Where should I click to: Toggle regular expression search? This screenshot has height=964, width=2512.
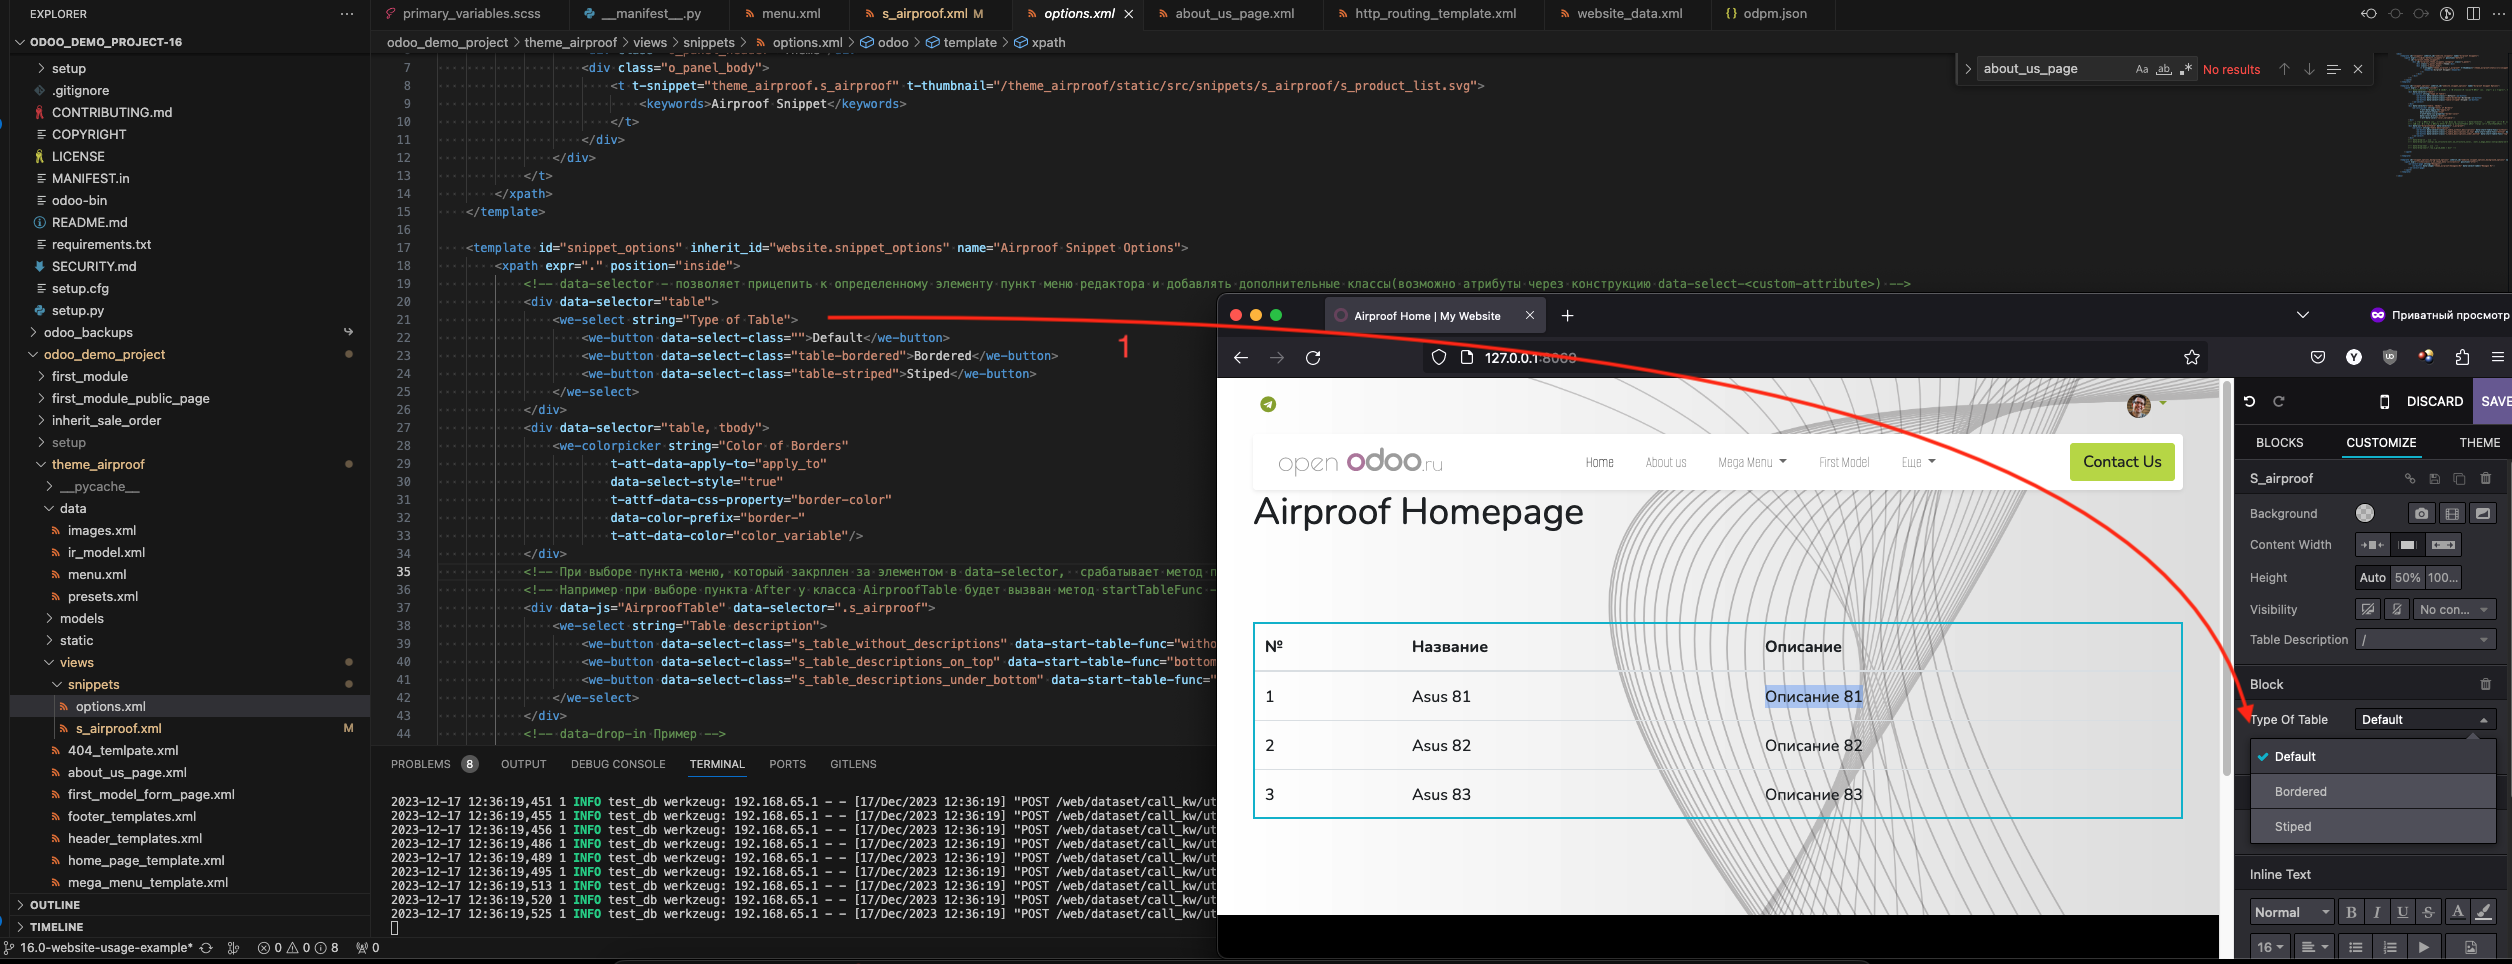2185,69
